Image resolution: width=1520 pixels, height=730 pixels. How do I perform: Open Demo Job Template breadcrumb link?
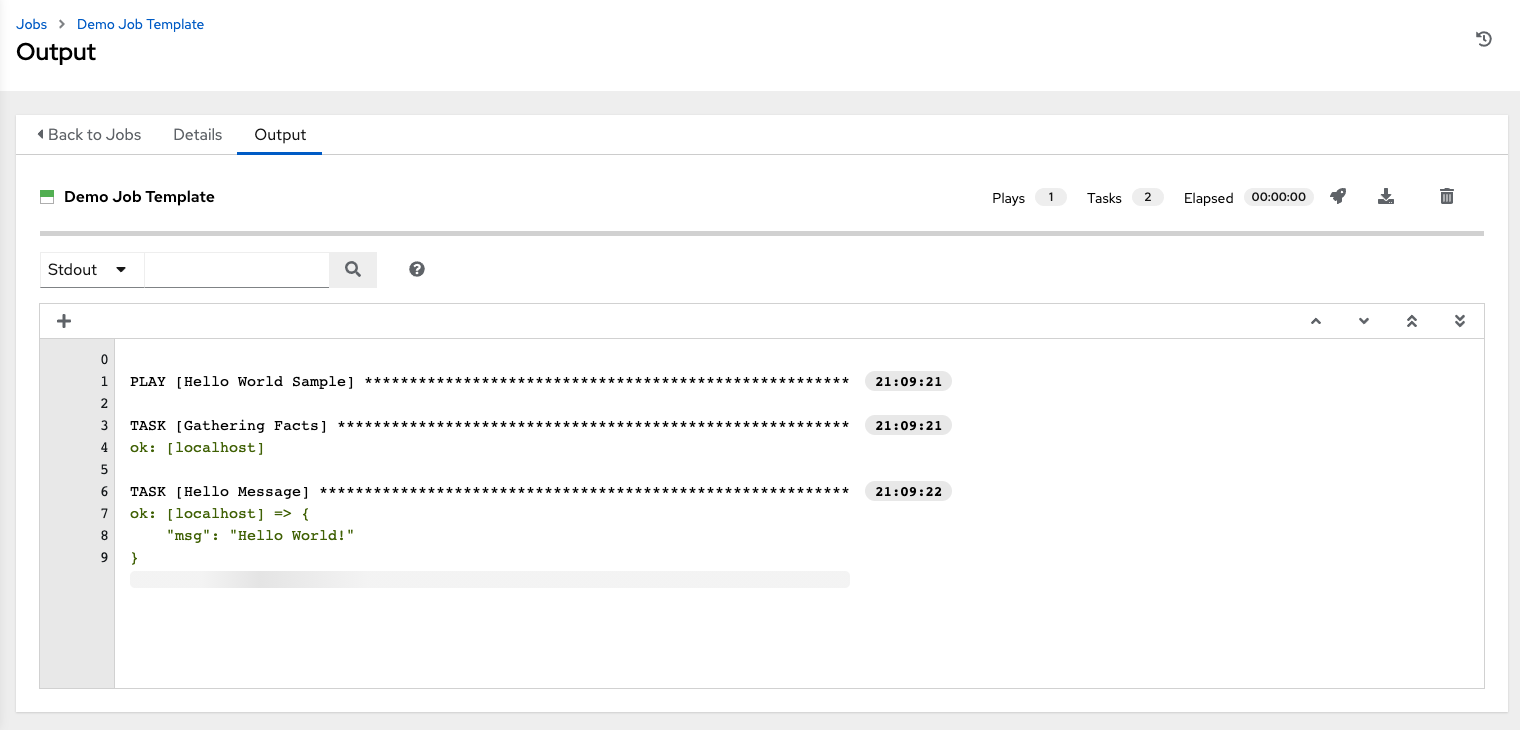tap(140, 24)
